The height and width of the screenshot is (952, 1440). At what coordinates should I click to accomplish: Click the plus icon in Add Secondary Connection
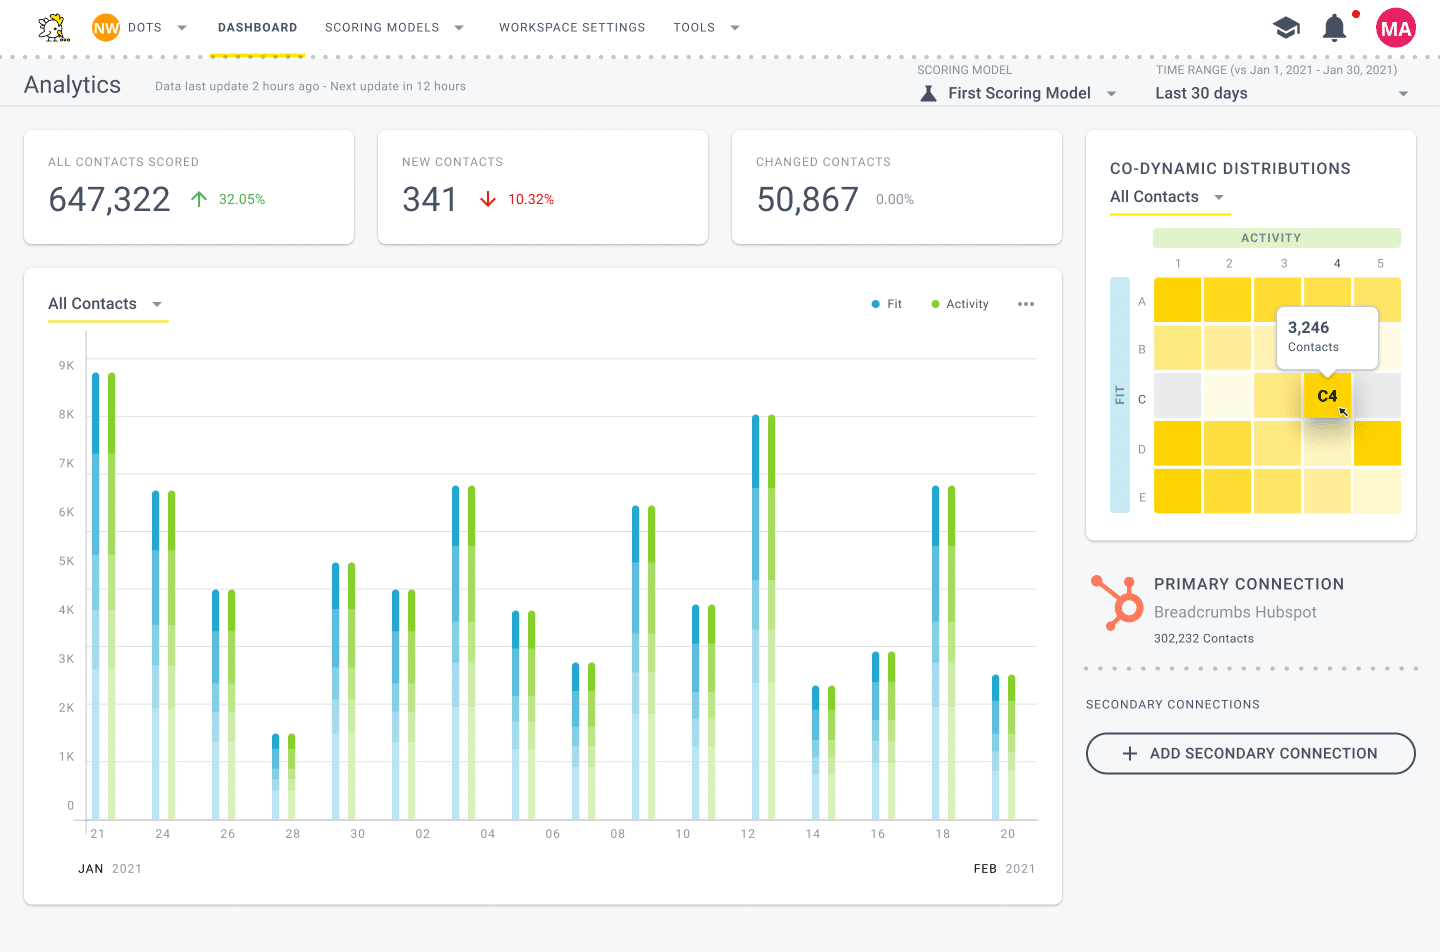coord(1130,754)
